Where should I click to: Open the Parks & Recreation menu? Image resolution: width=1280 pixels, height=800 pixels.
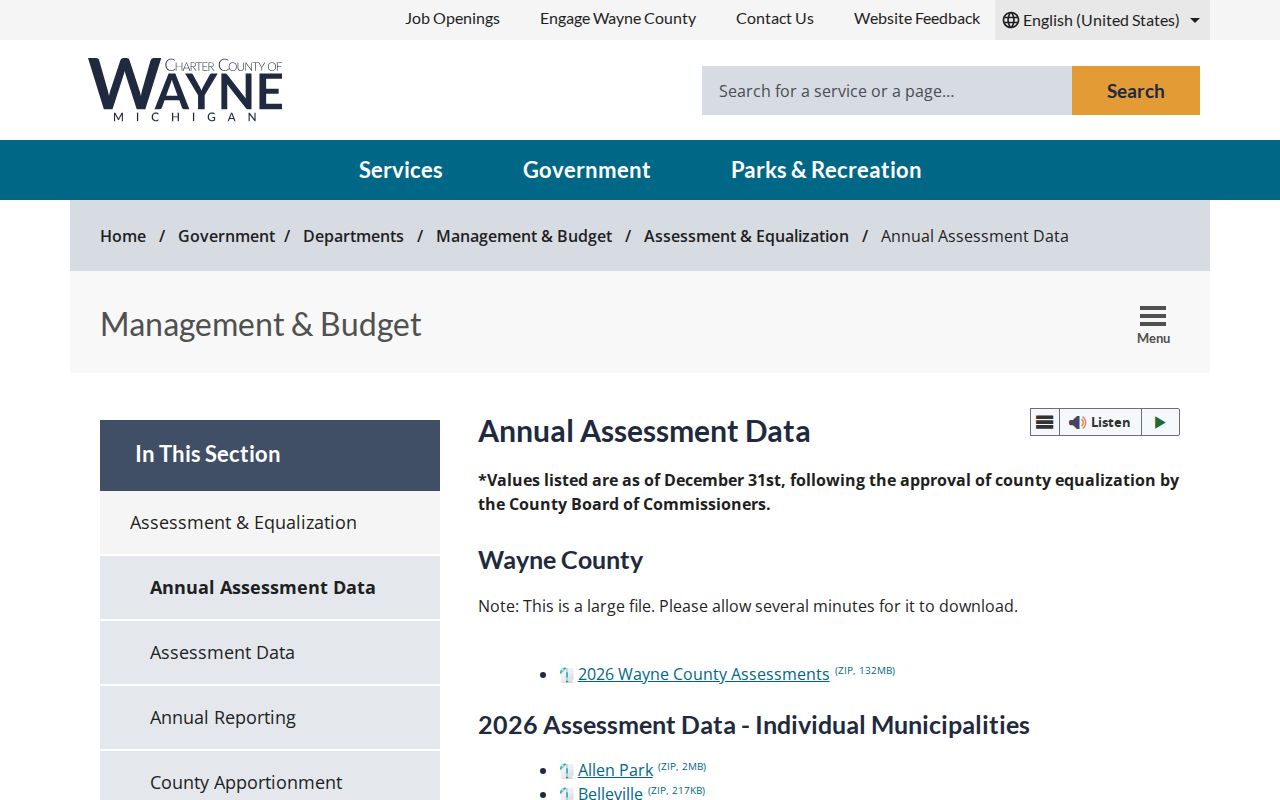826,170
